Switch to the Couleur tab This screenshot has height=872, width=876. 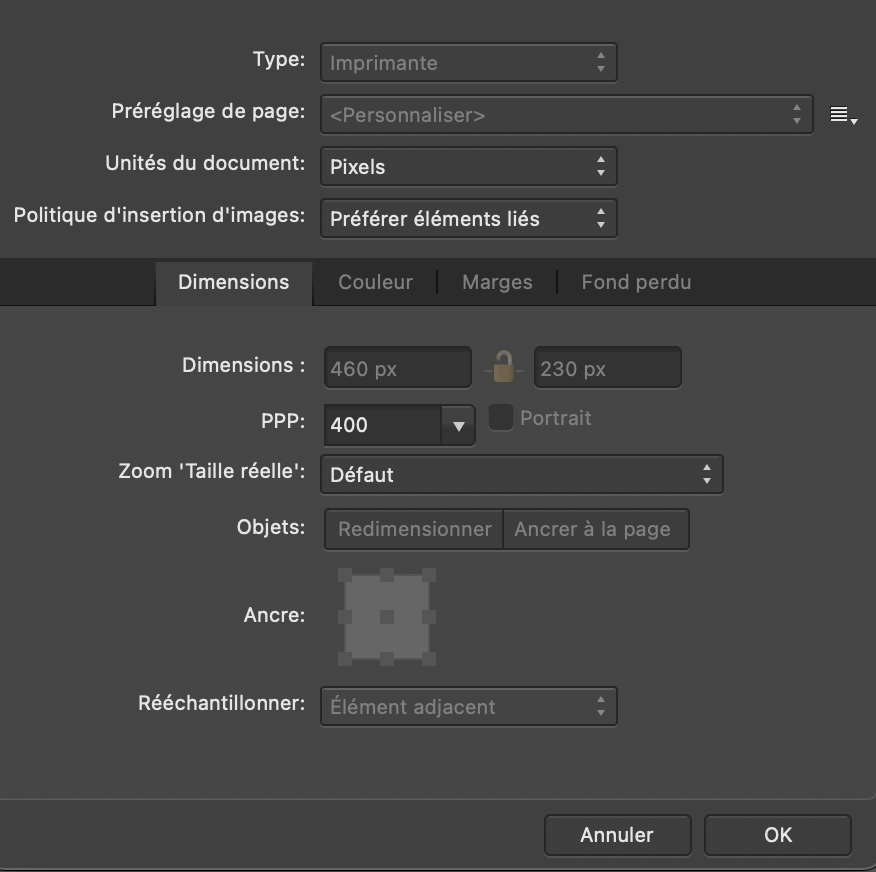[x=375, y=282]
